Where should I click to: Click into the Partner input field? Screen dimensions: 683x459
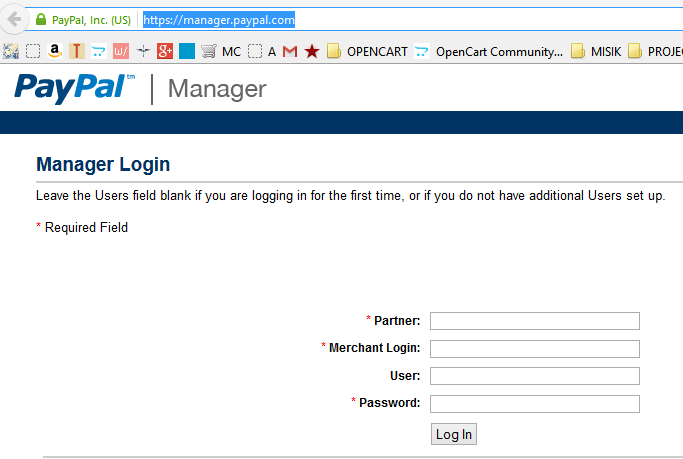534,321
